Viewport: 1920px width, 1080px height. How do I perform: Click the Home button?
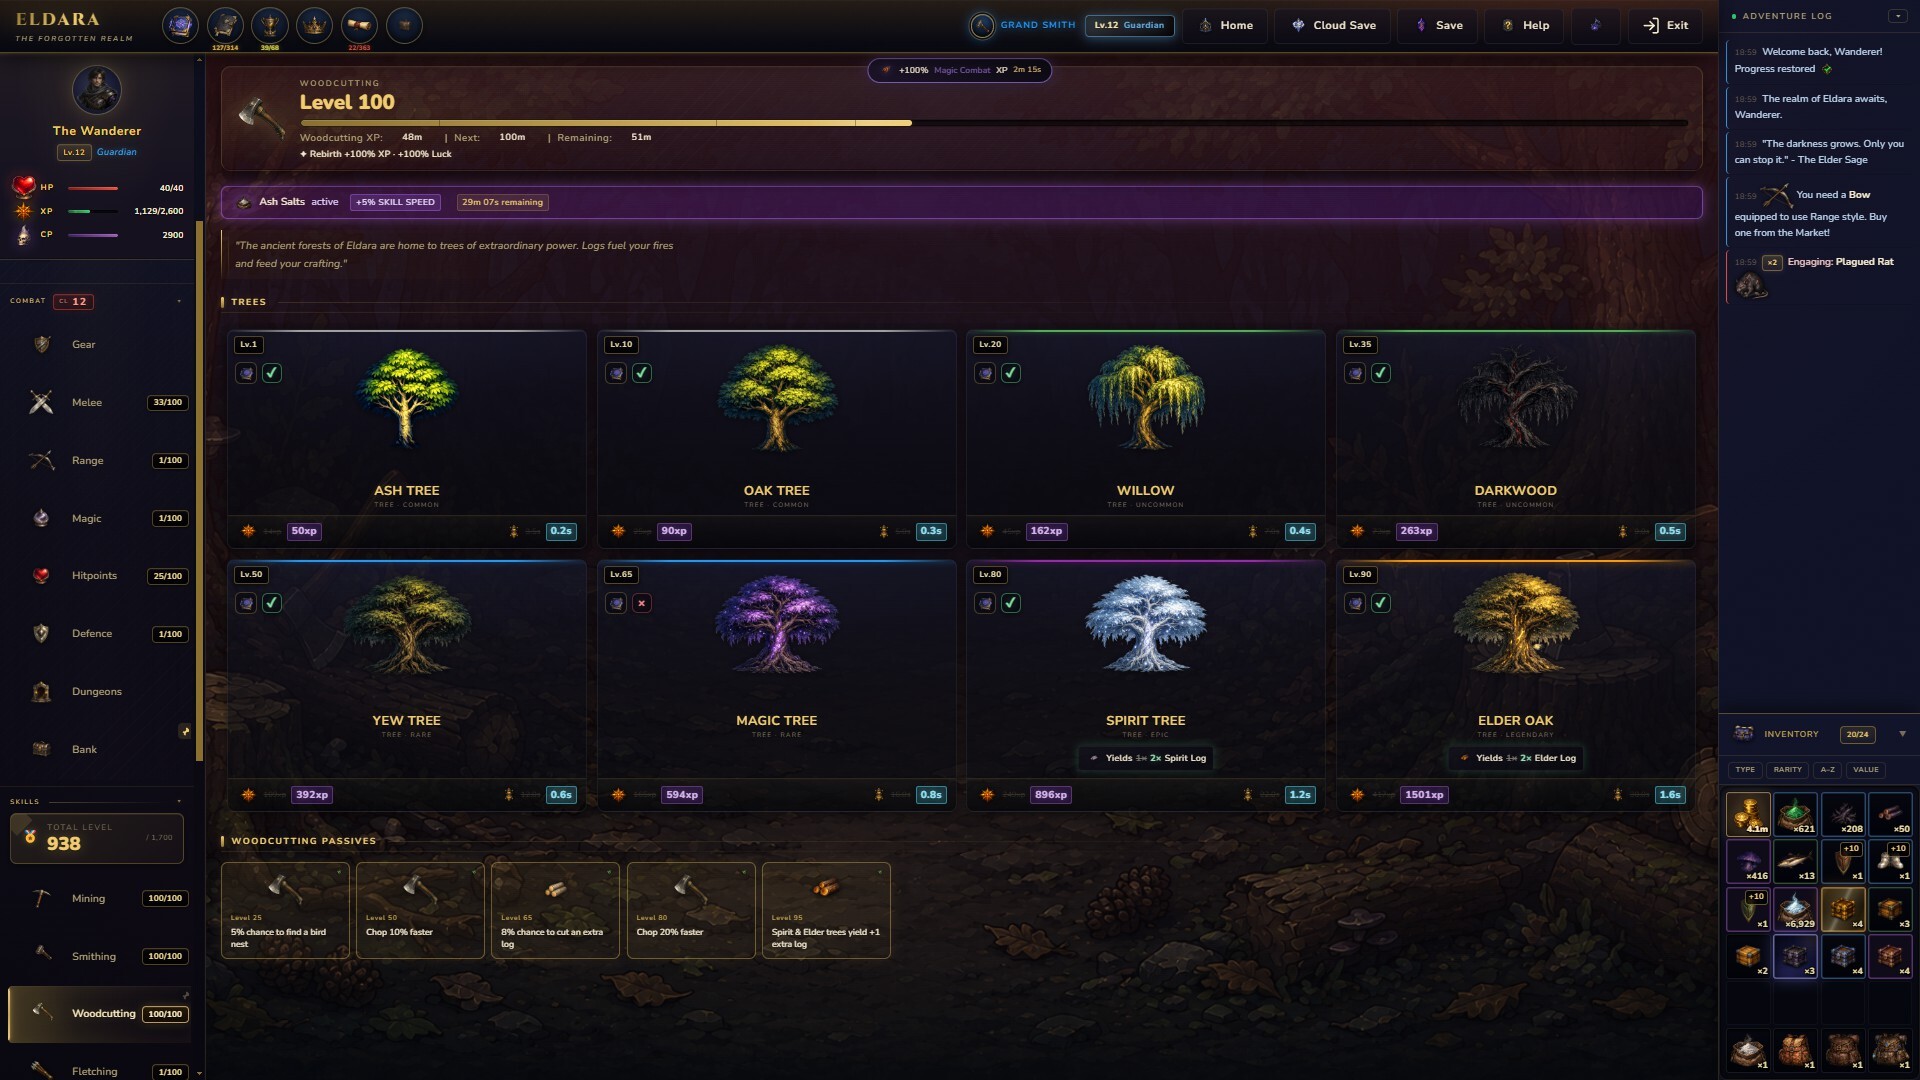(x=1226, y=25)
